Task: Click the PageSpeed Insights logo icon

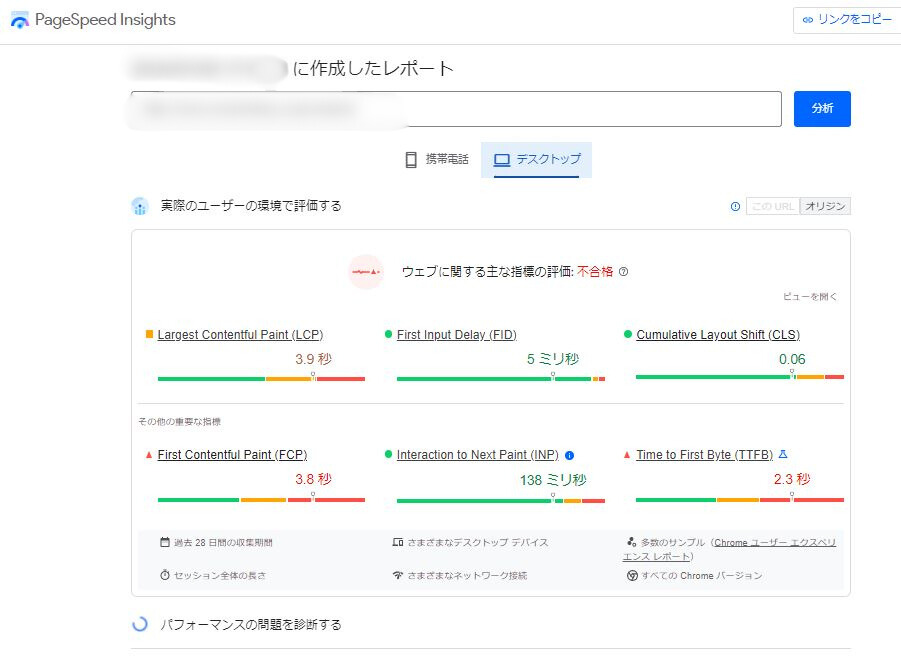Action: click(20, 20)
